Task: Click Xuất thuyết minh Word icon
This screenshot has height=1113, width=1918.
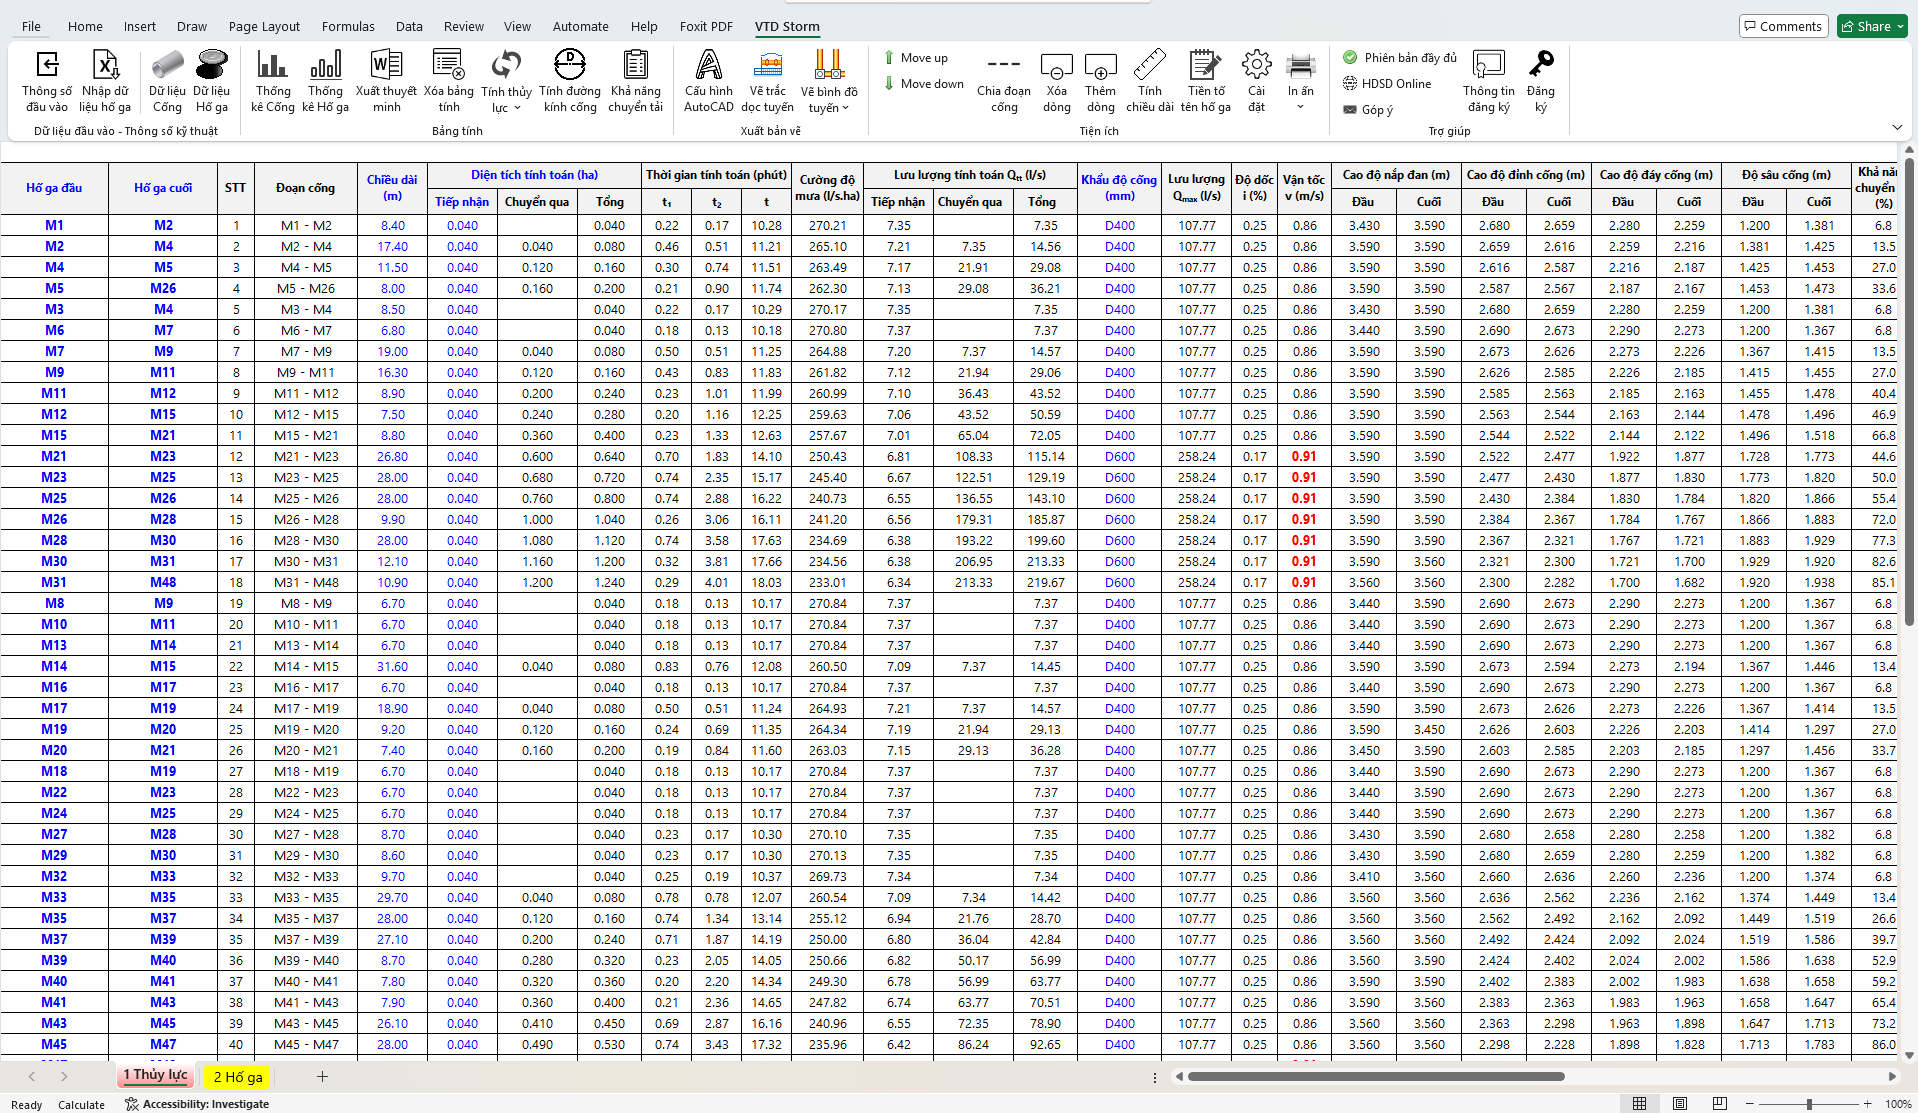Action: point(386,66)
